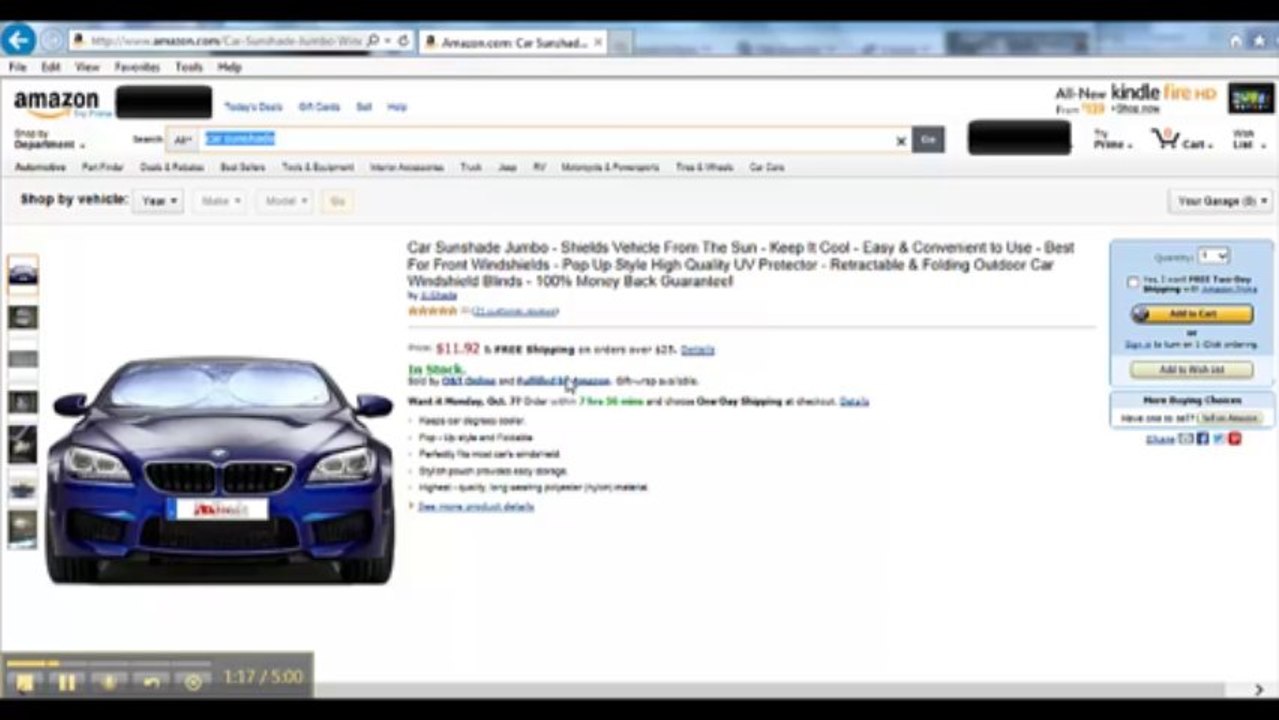Open the Year vehicle dropdown
1279x720 pixels.
point(158,201)
